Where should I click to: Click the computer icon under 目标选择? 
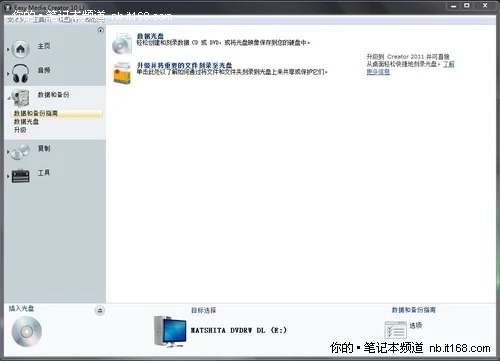pos(170,331)
